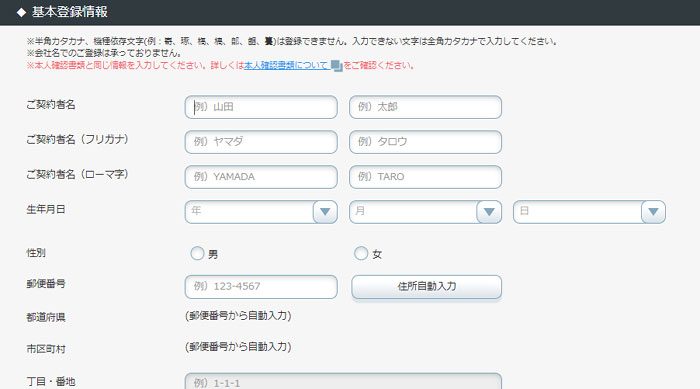
Task: Click the red ※本人確認書類と同じ情報 notice
Action: (x=221, y=66)
